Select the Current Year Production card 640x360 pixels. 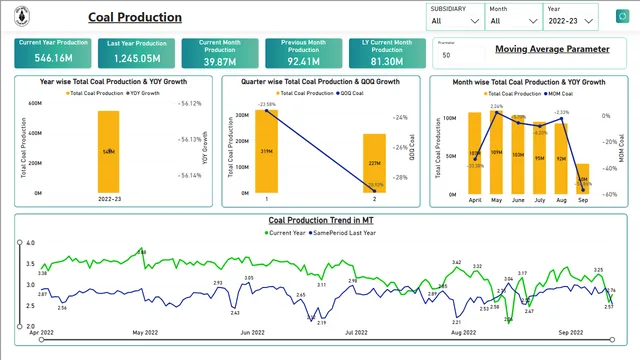[x=53, y=53]
